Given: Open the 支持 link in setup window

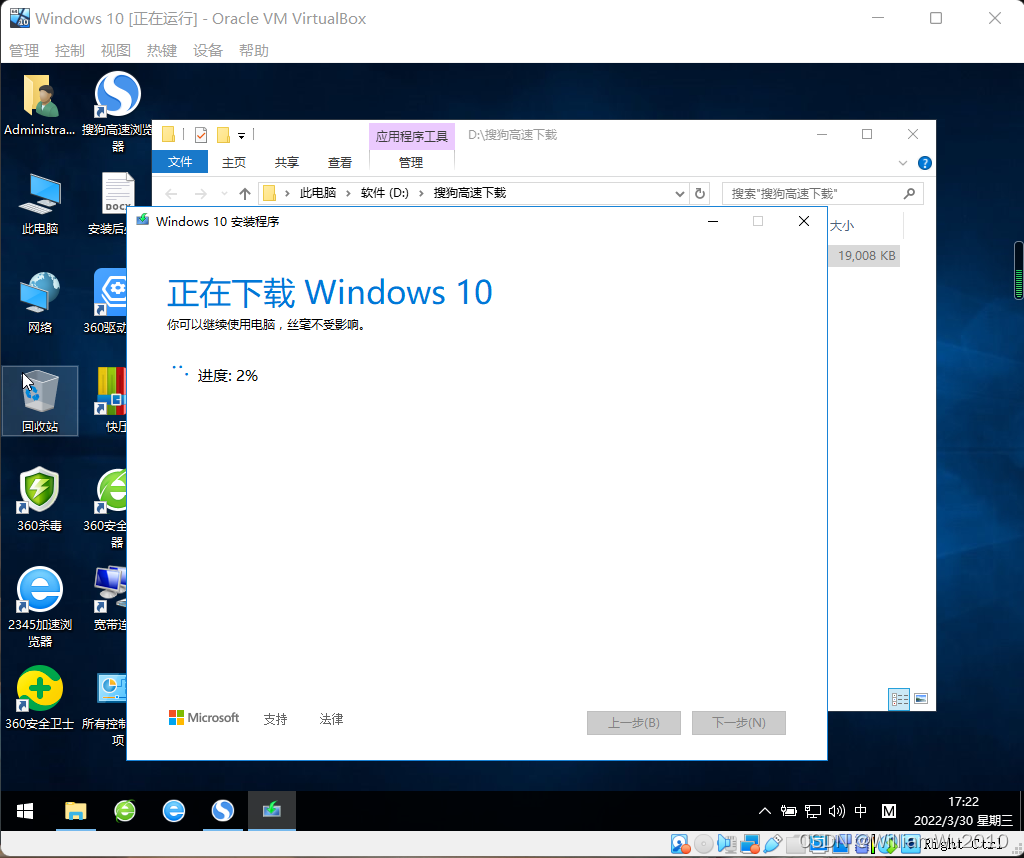Looking at the screenshot, I should click(x=276, y=718).
